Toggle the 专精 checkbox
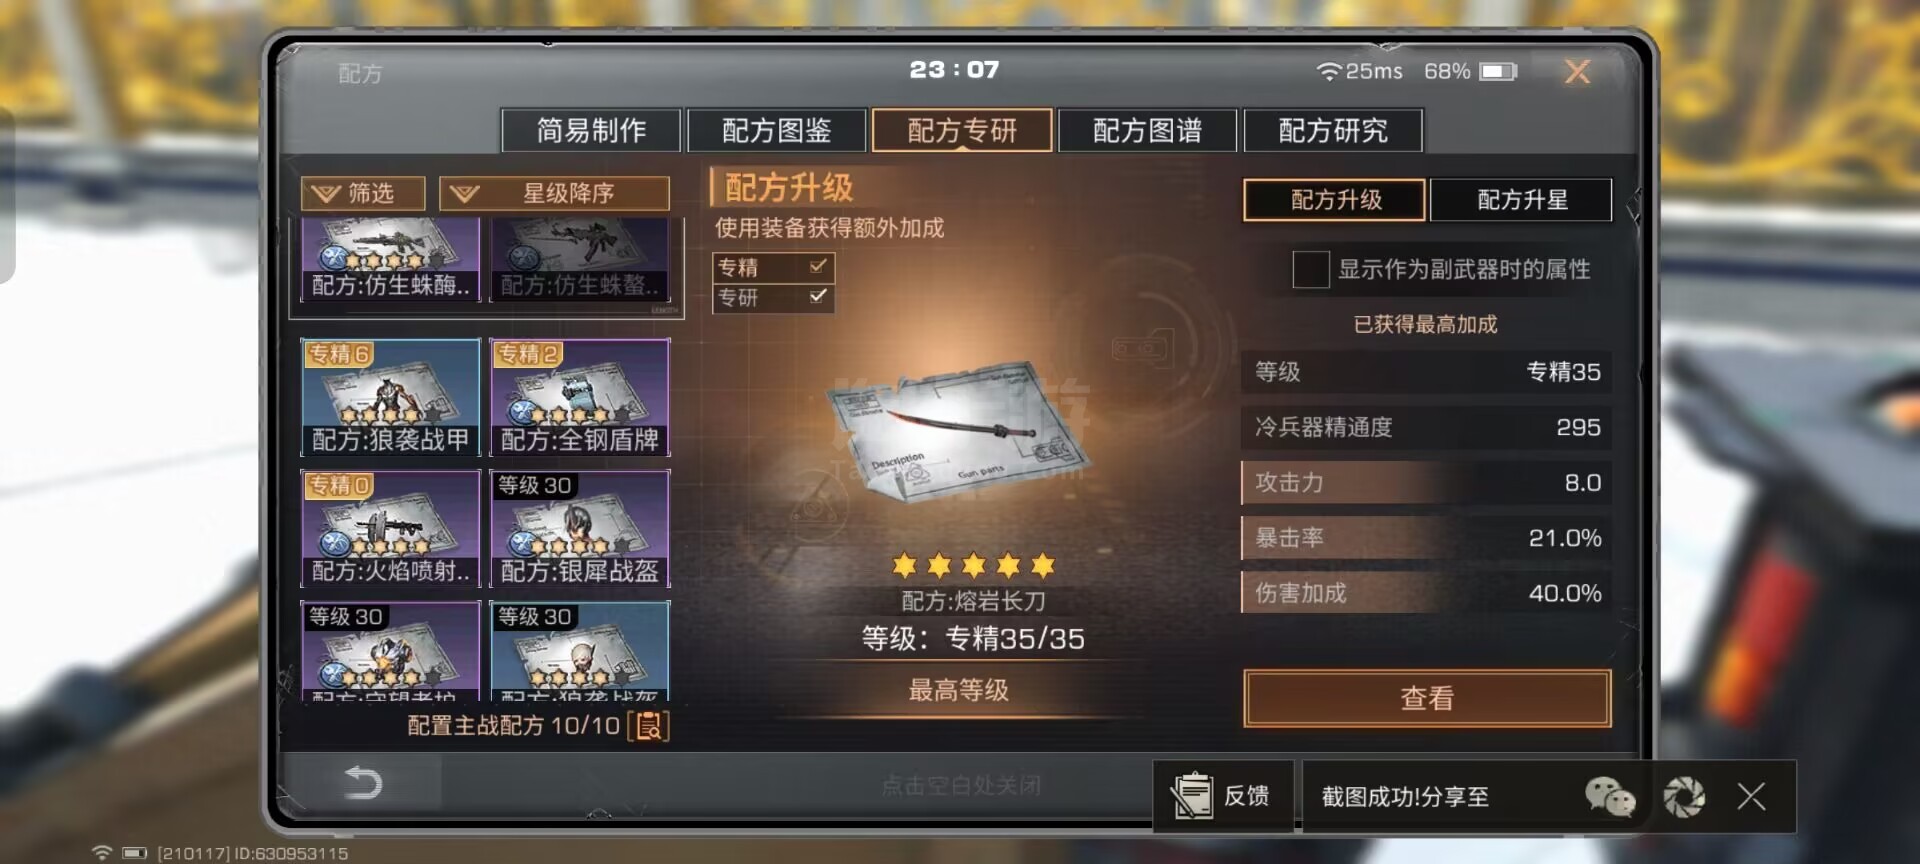 coord(818,266)
